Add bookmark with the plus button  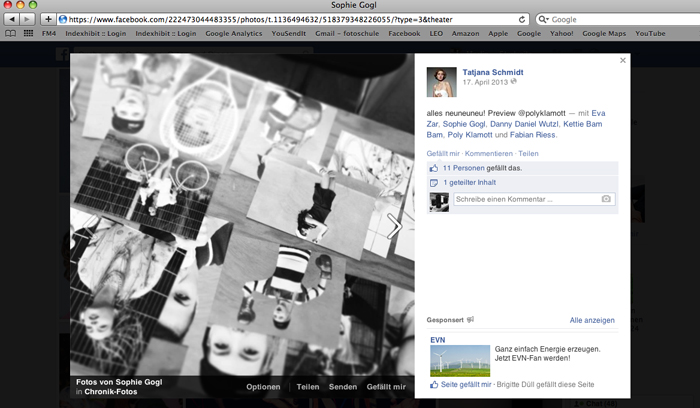click(48, 19)
